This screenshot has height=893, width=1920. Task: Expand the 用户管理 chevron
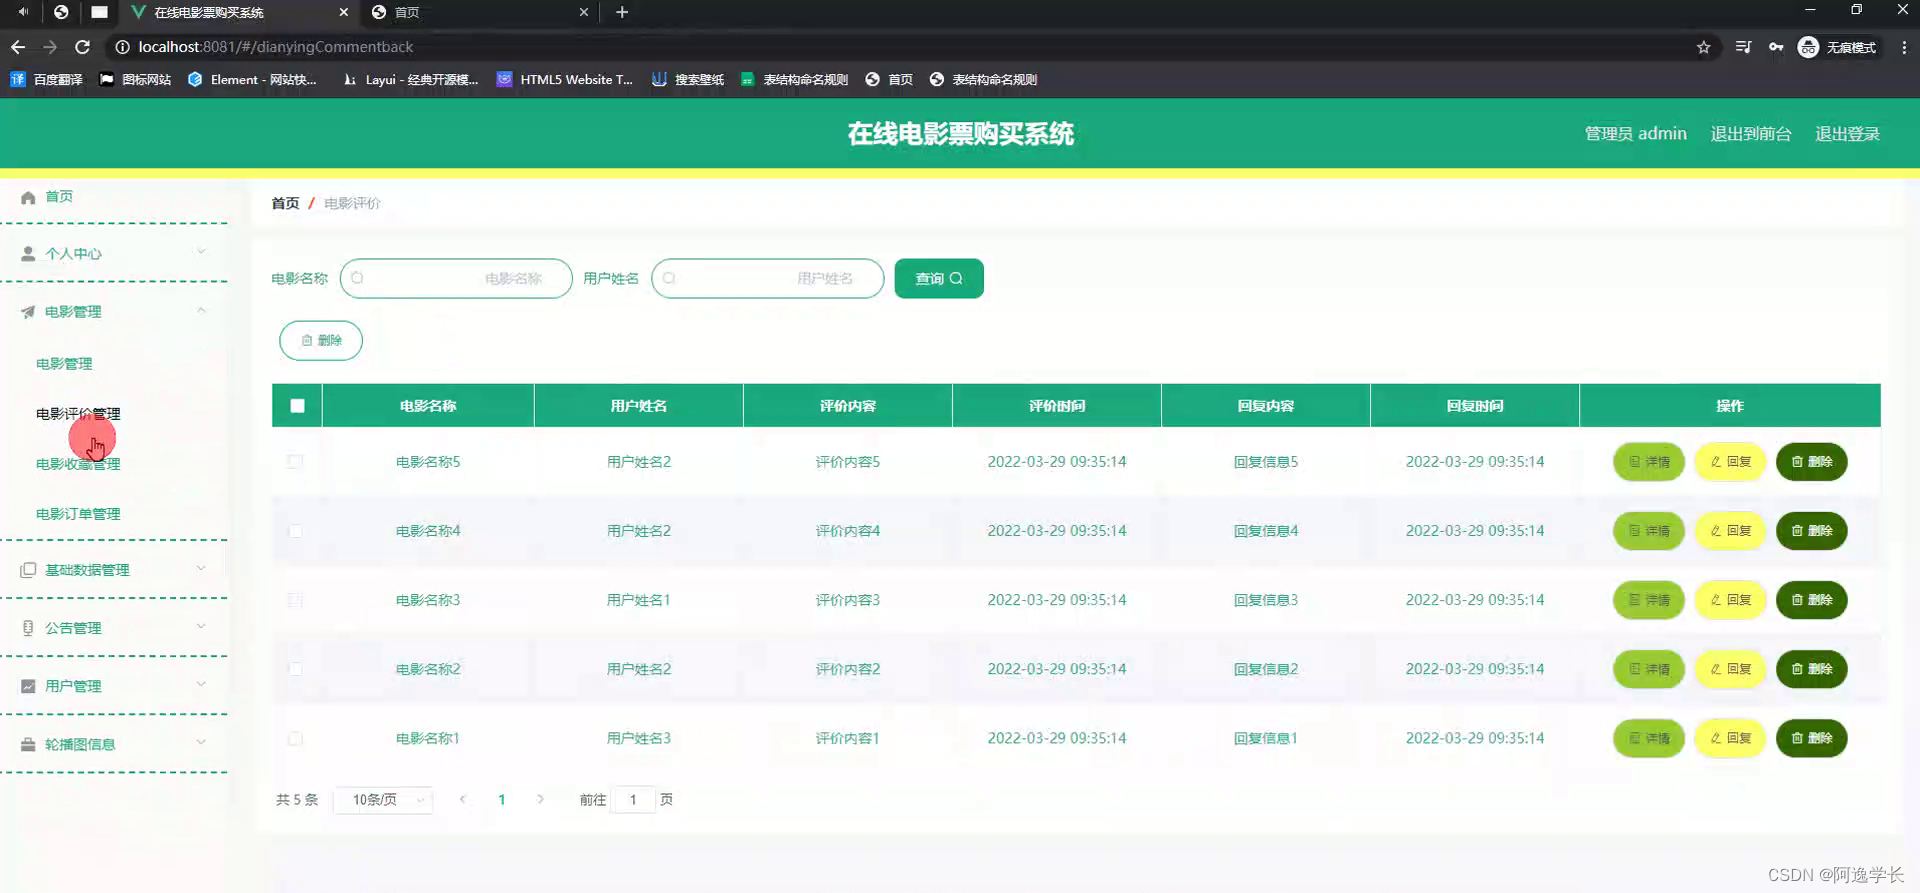[x=201, y=684]
